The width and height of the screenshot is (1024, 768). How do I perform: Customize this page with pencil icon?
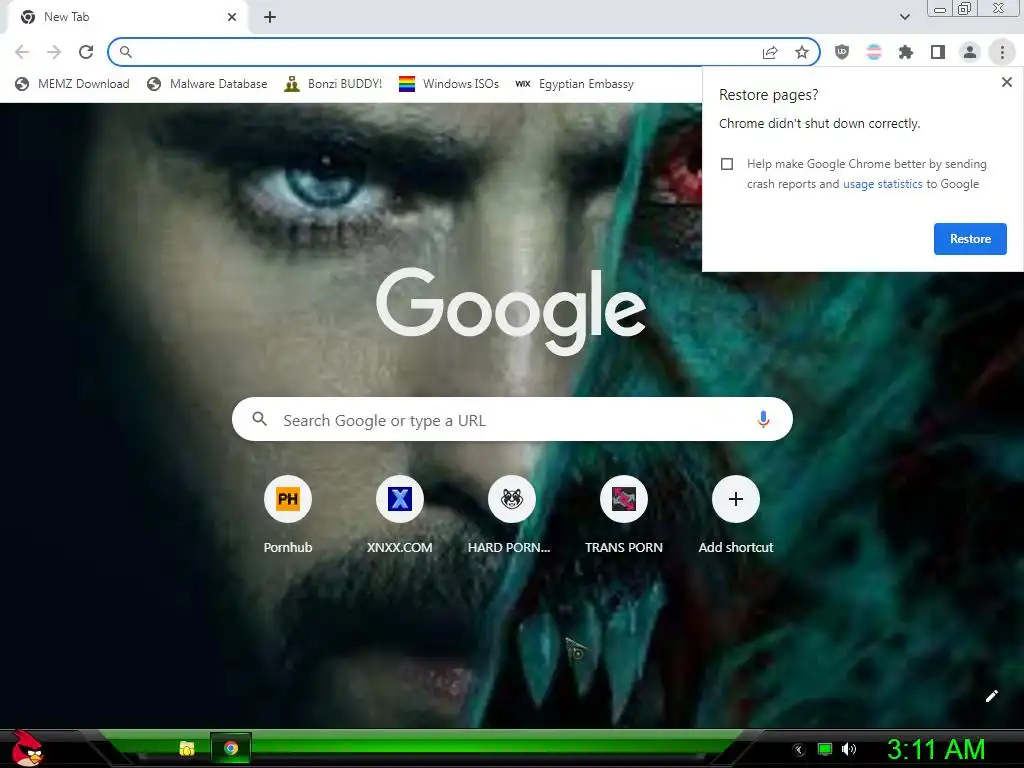pos(991,696)
